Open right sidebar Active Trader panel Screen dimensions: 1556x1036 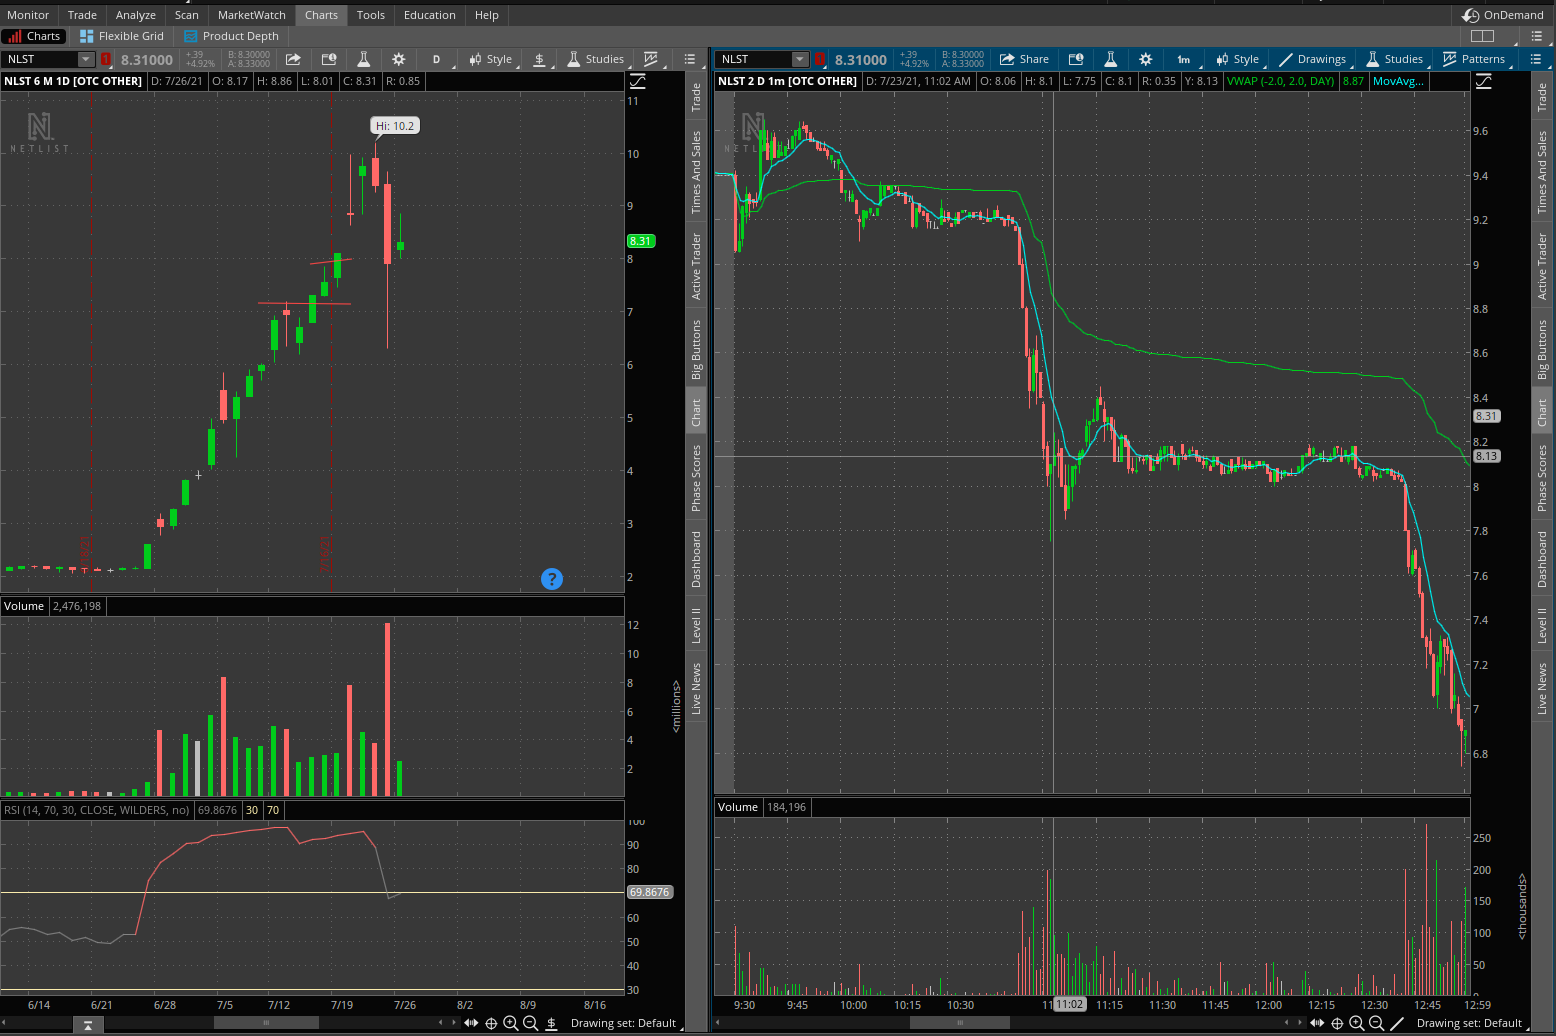(x=1542, y=266)
